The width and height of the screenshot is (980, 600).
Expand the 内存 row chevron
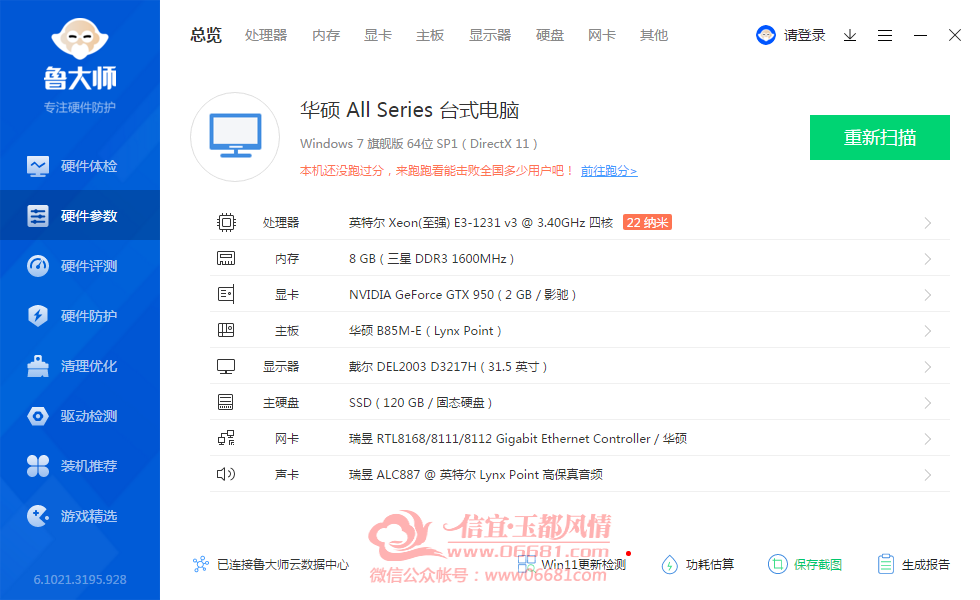(x=928, y=259)
